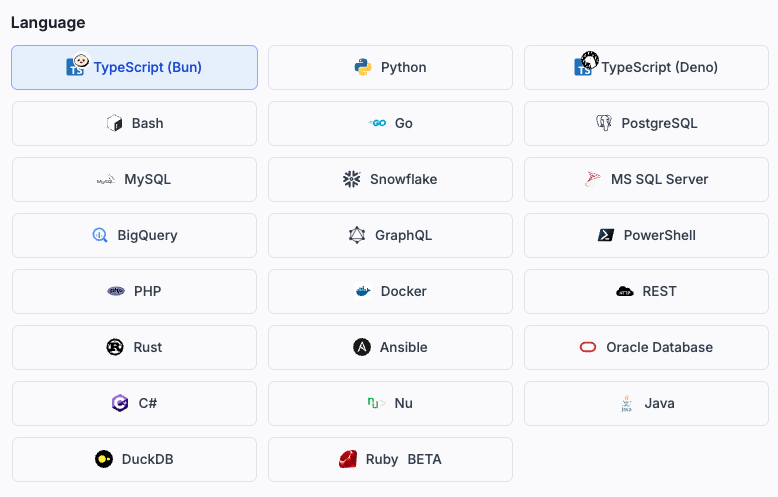Click the DuckDB yellow dot icon
The width and height of the screenshot is (778, 497).
pyautogui.click(x=104, y=459)
